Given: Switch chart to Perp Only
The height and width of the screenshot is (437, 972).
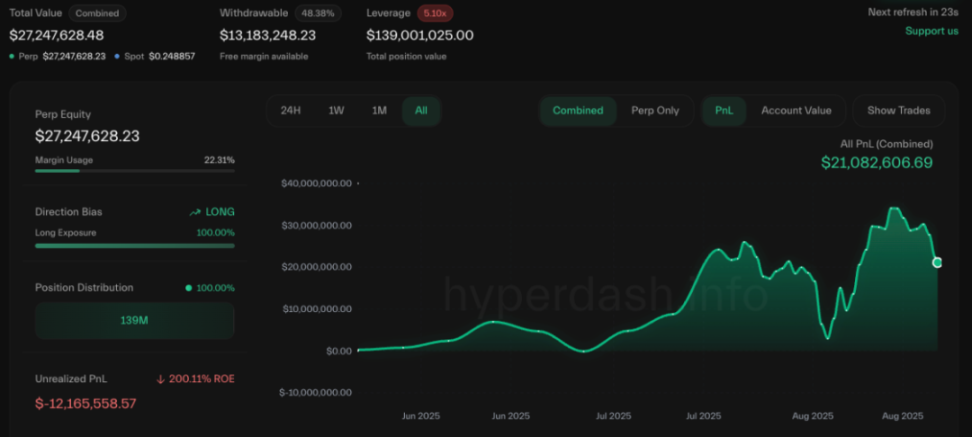Looking at the screenshot, I should (655, 111).
